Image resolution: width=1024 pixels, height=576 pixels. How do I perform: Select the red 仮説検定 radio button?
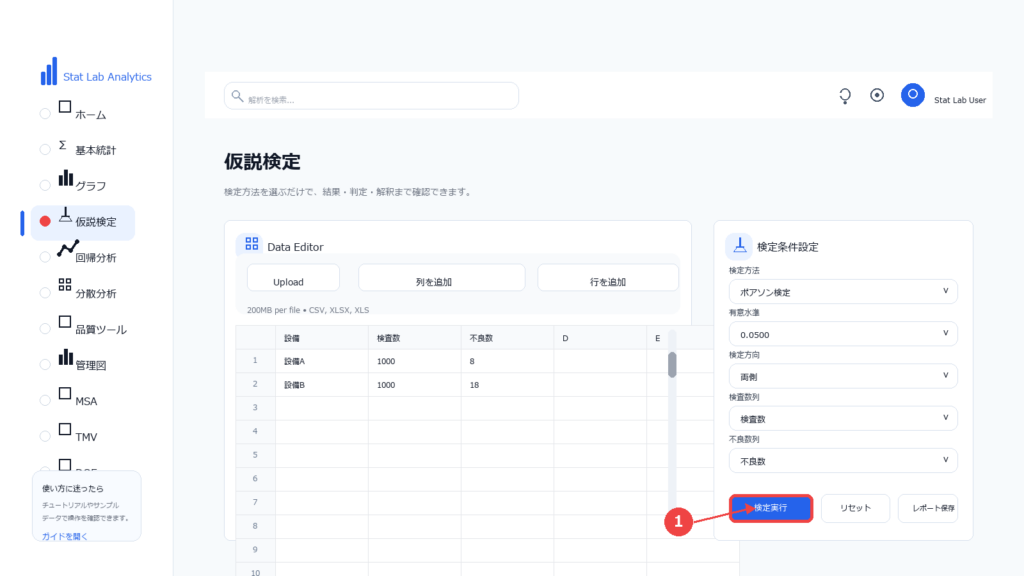click(45, 221)
